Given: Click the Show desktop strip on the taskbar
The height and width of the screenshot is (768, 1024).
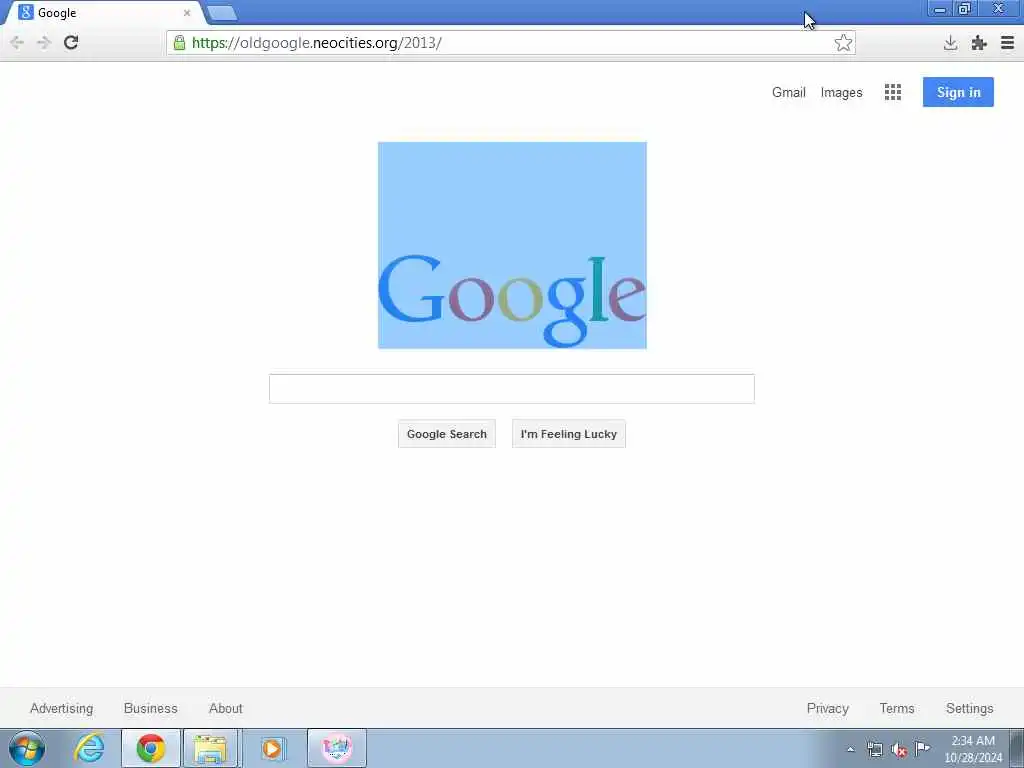Looking at the screenshot, I should tap(1017, 748).
